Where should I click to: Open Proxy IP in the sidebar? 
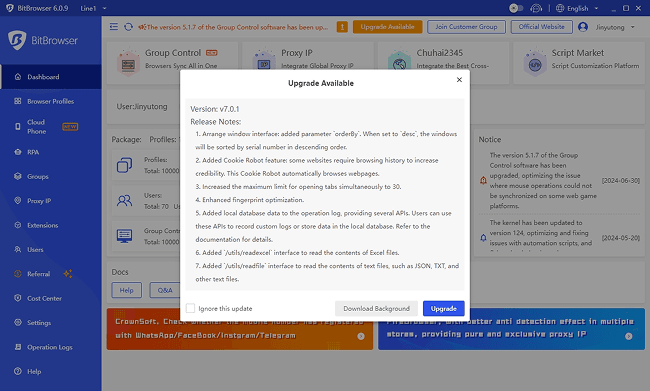coord(51,201)
